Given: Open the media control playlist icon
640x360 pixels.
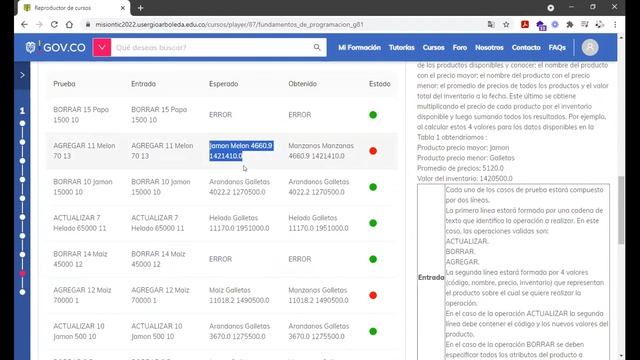Looking at the screenshot, I should pos(584,24).
